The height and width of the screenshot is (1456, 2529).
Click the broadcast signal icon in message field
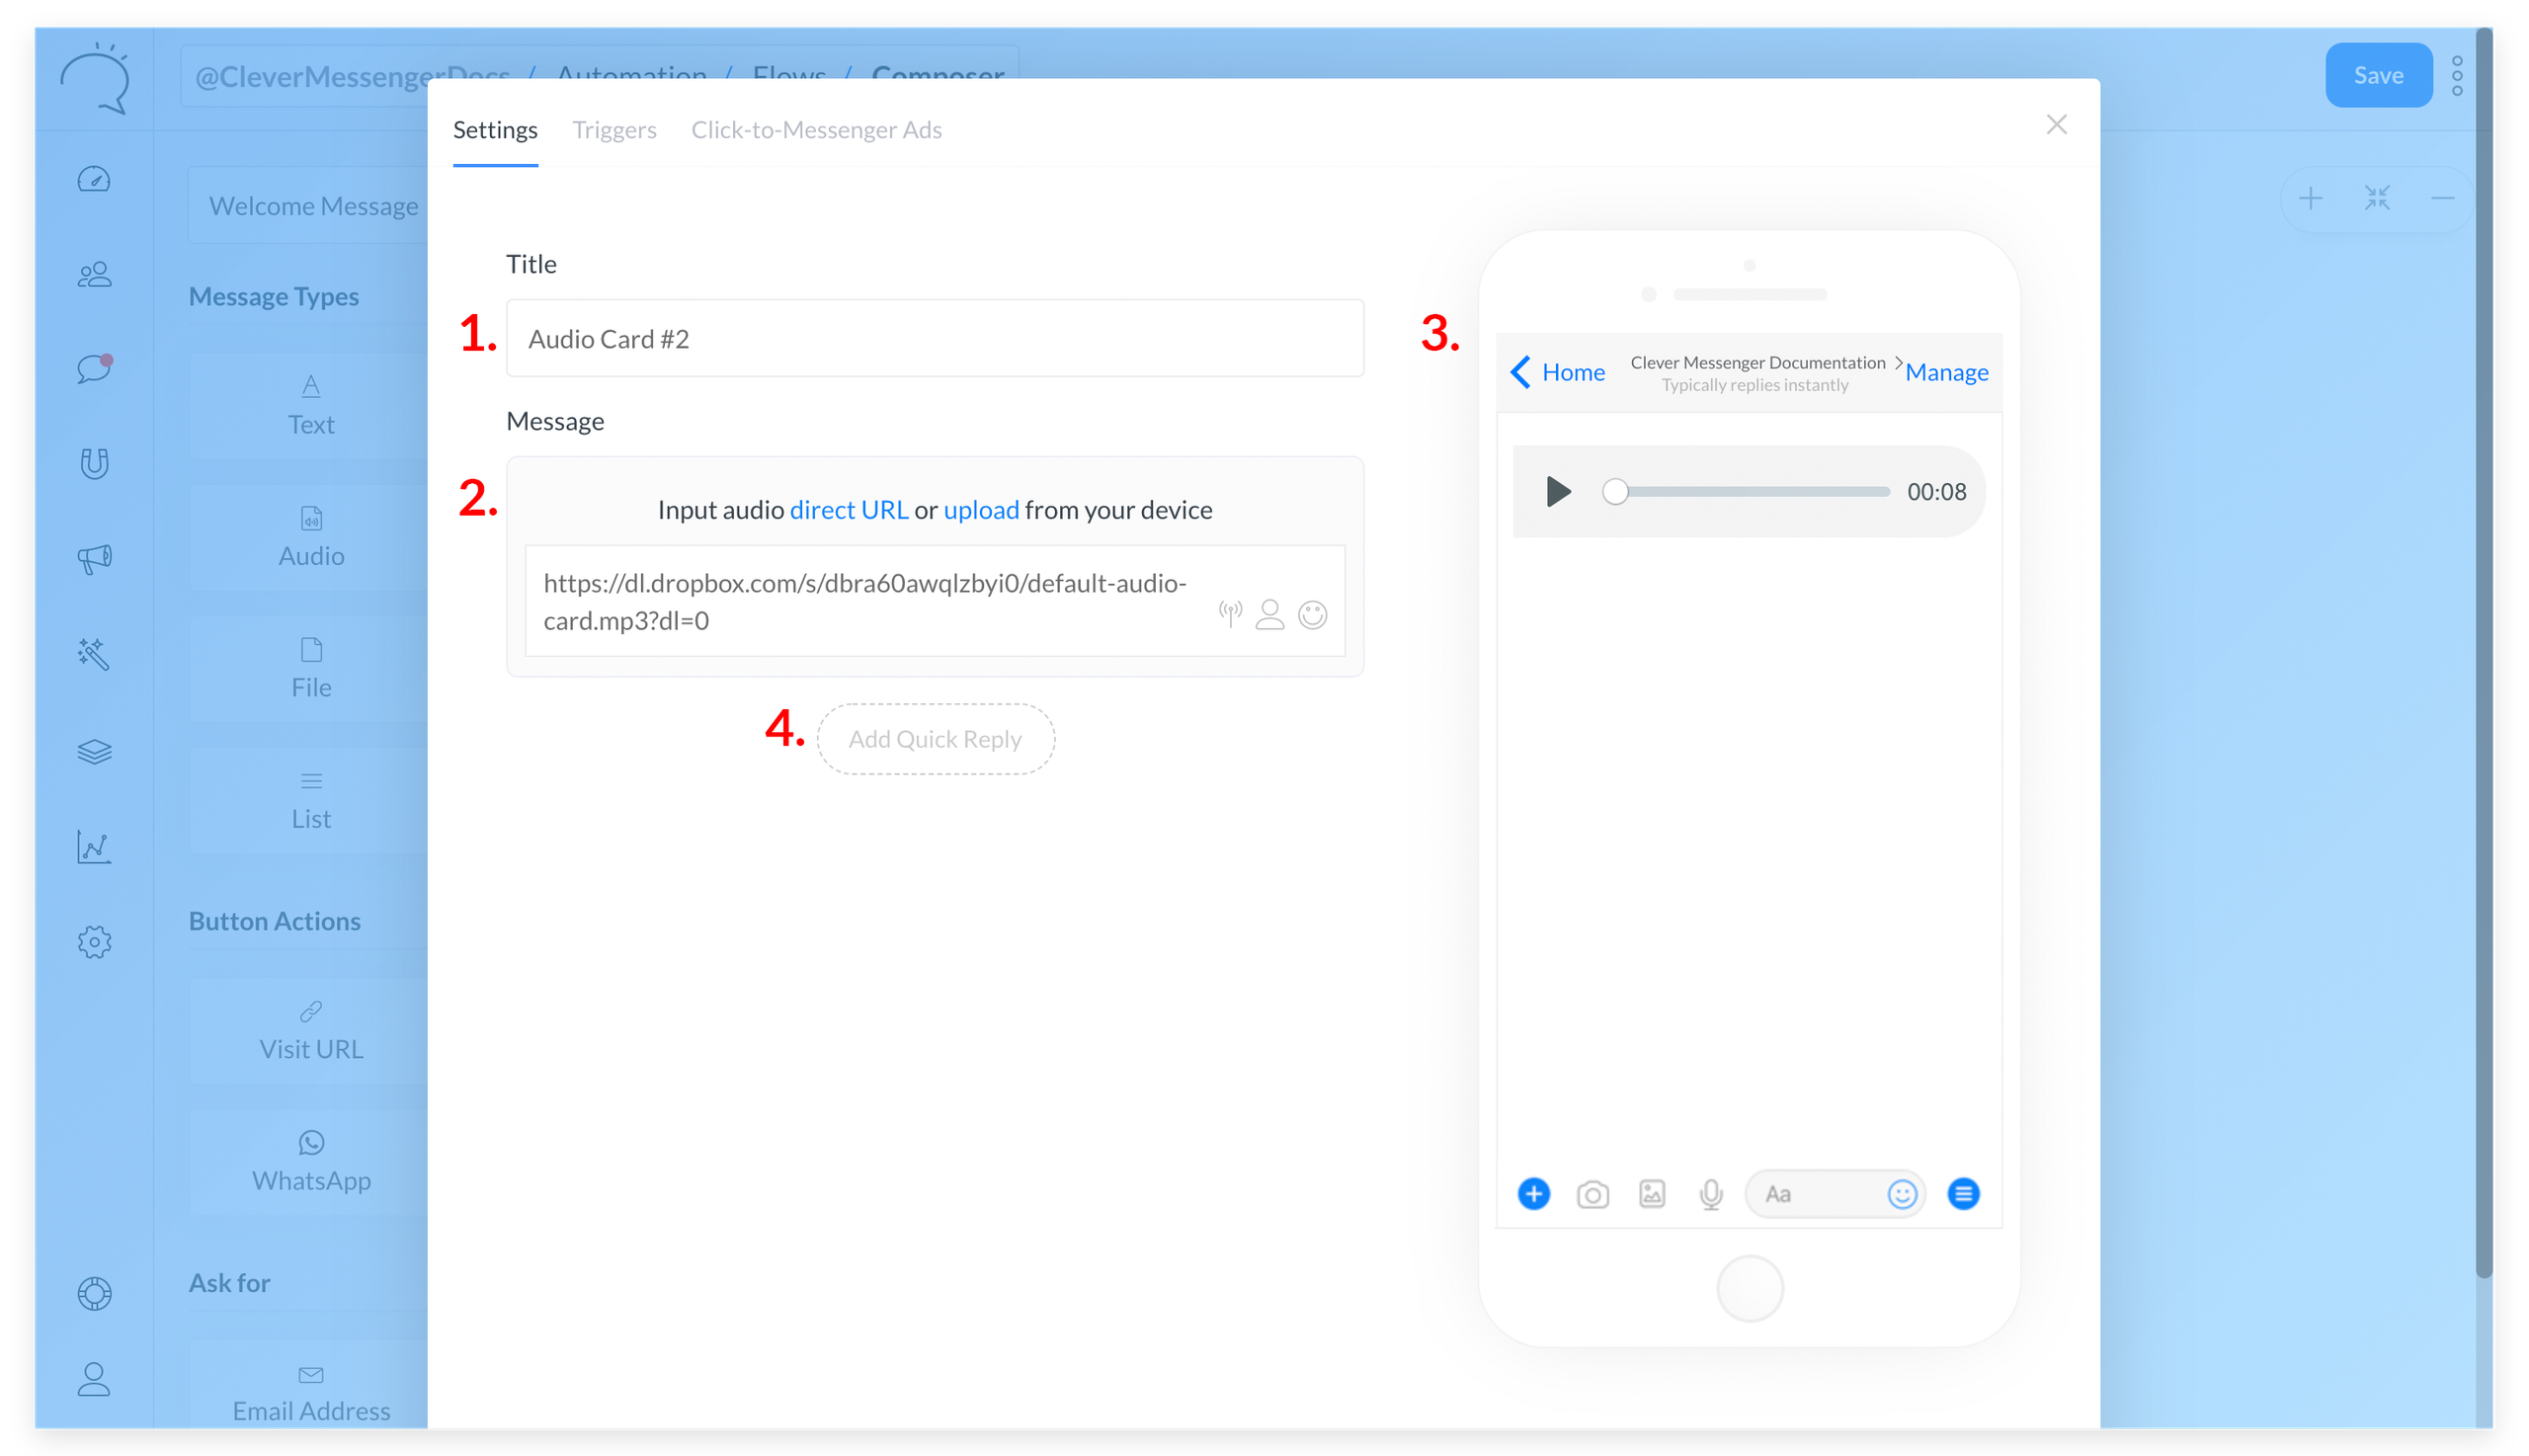point(1230,613)
